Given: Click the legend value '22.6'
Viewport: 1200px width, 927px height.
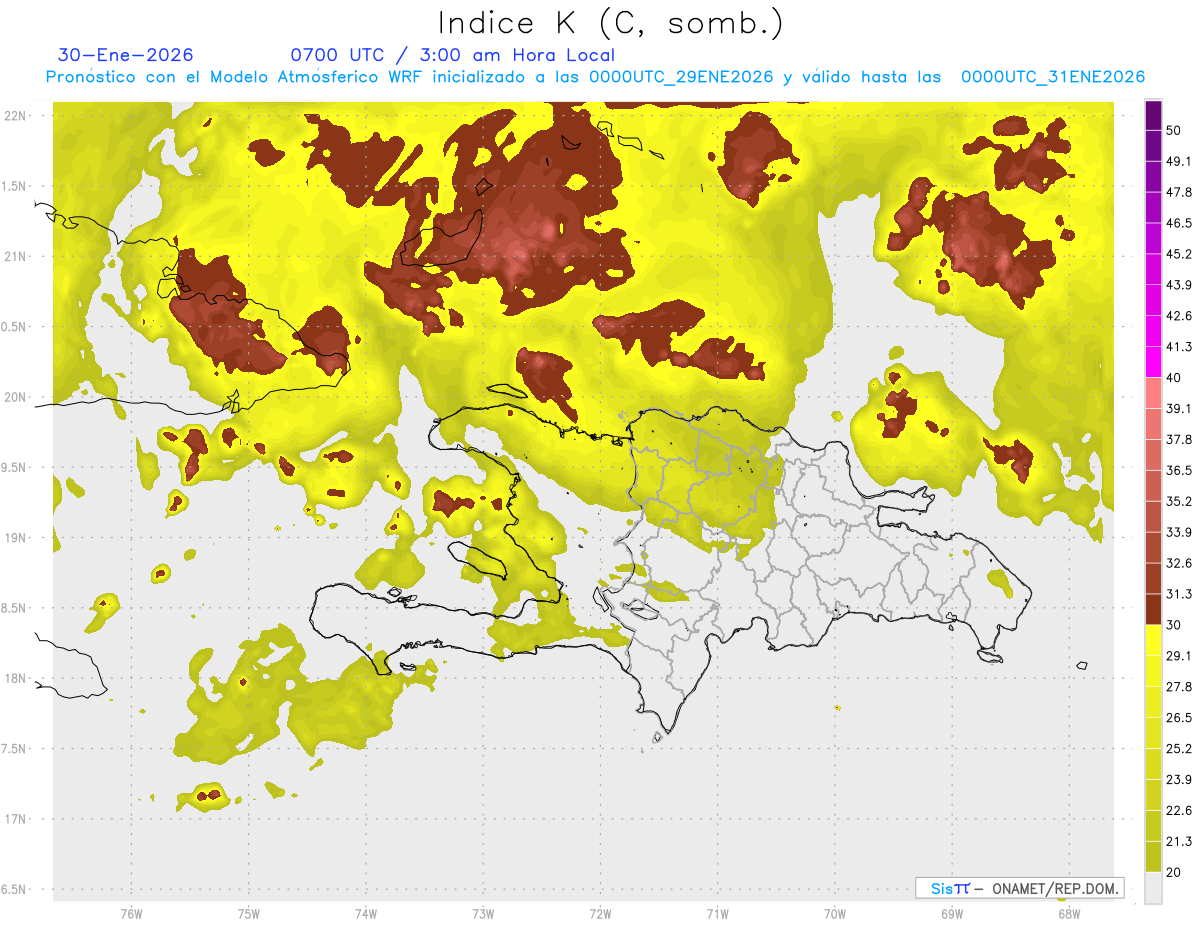Looking at the screenshot, I should 1179,810.
